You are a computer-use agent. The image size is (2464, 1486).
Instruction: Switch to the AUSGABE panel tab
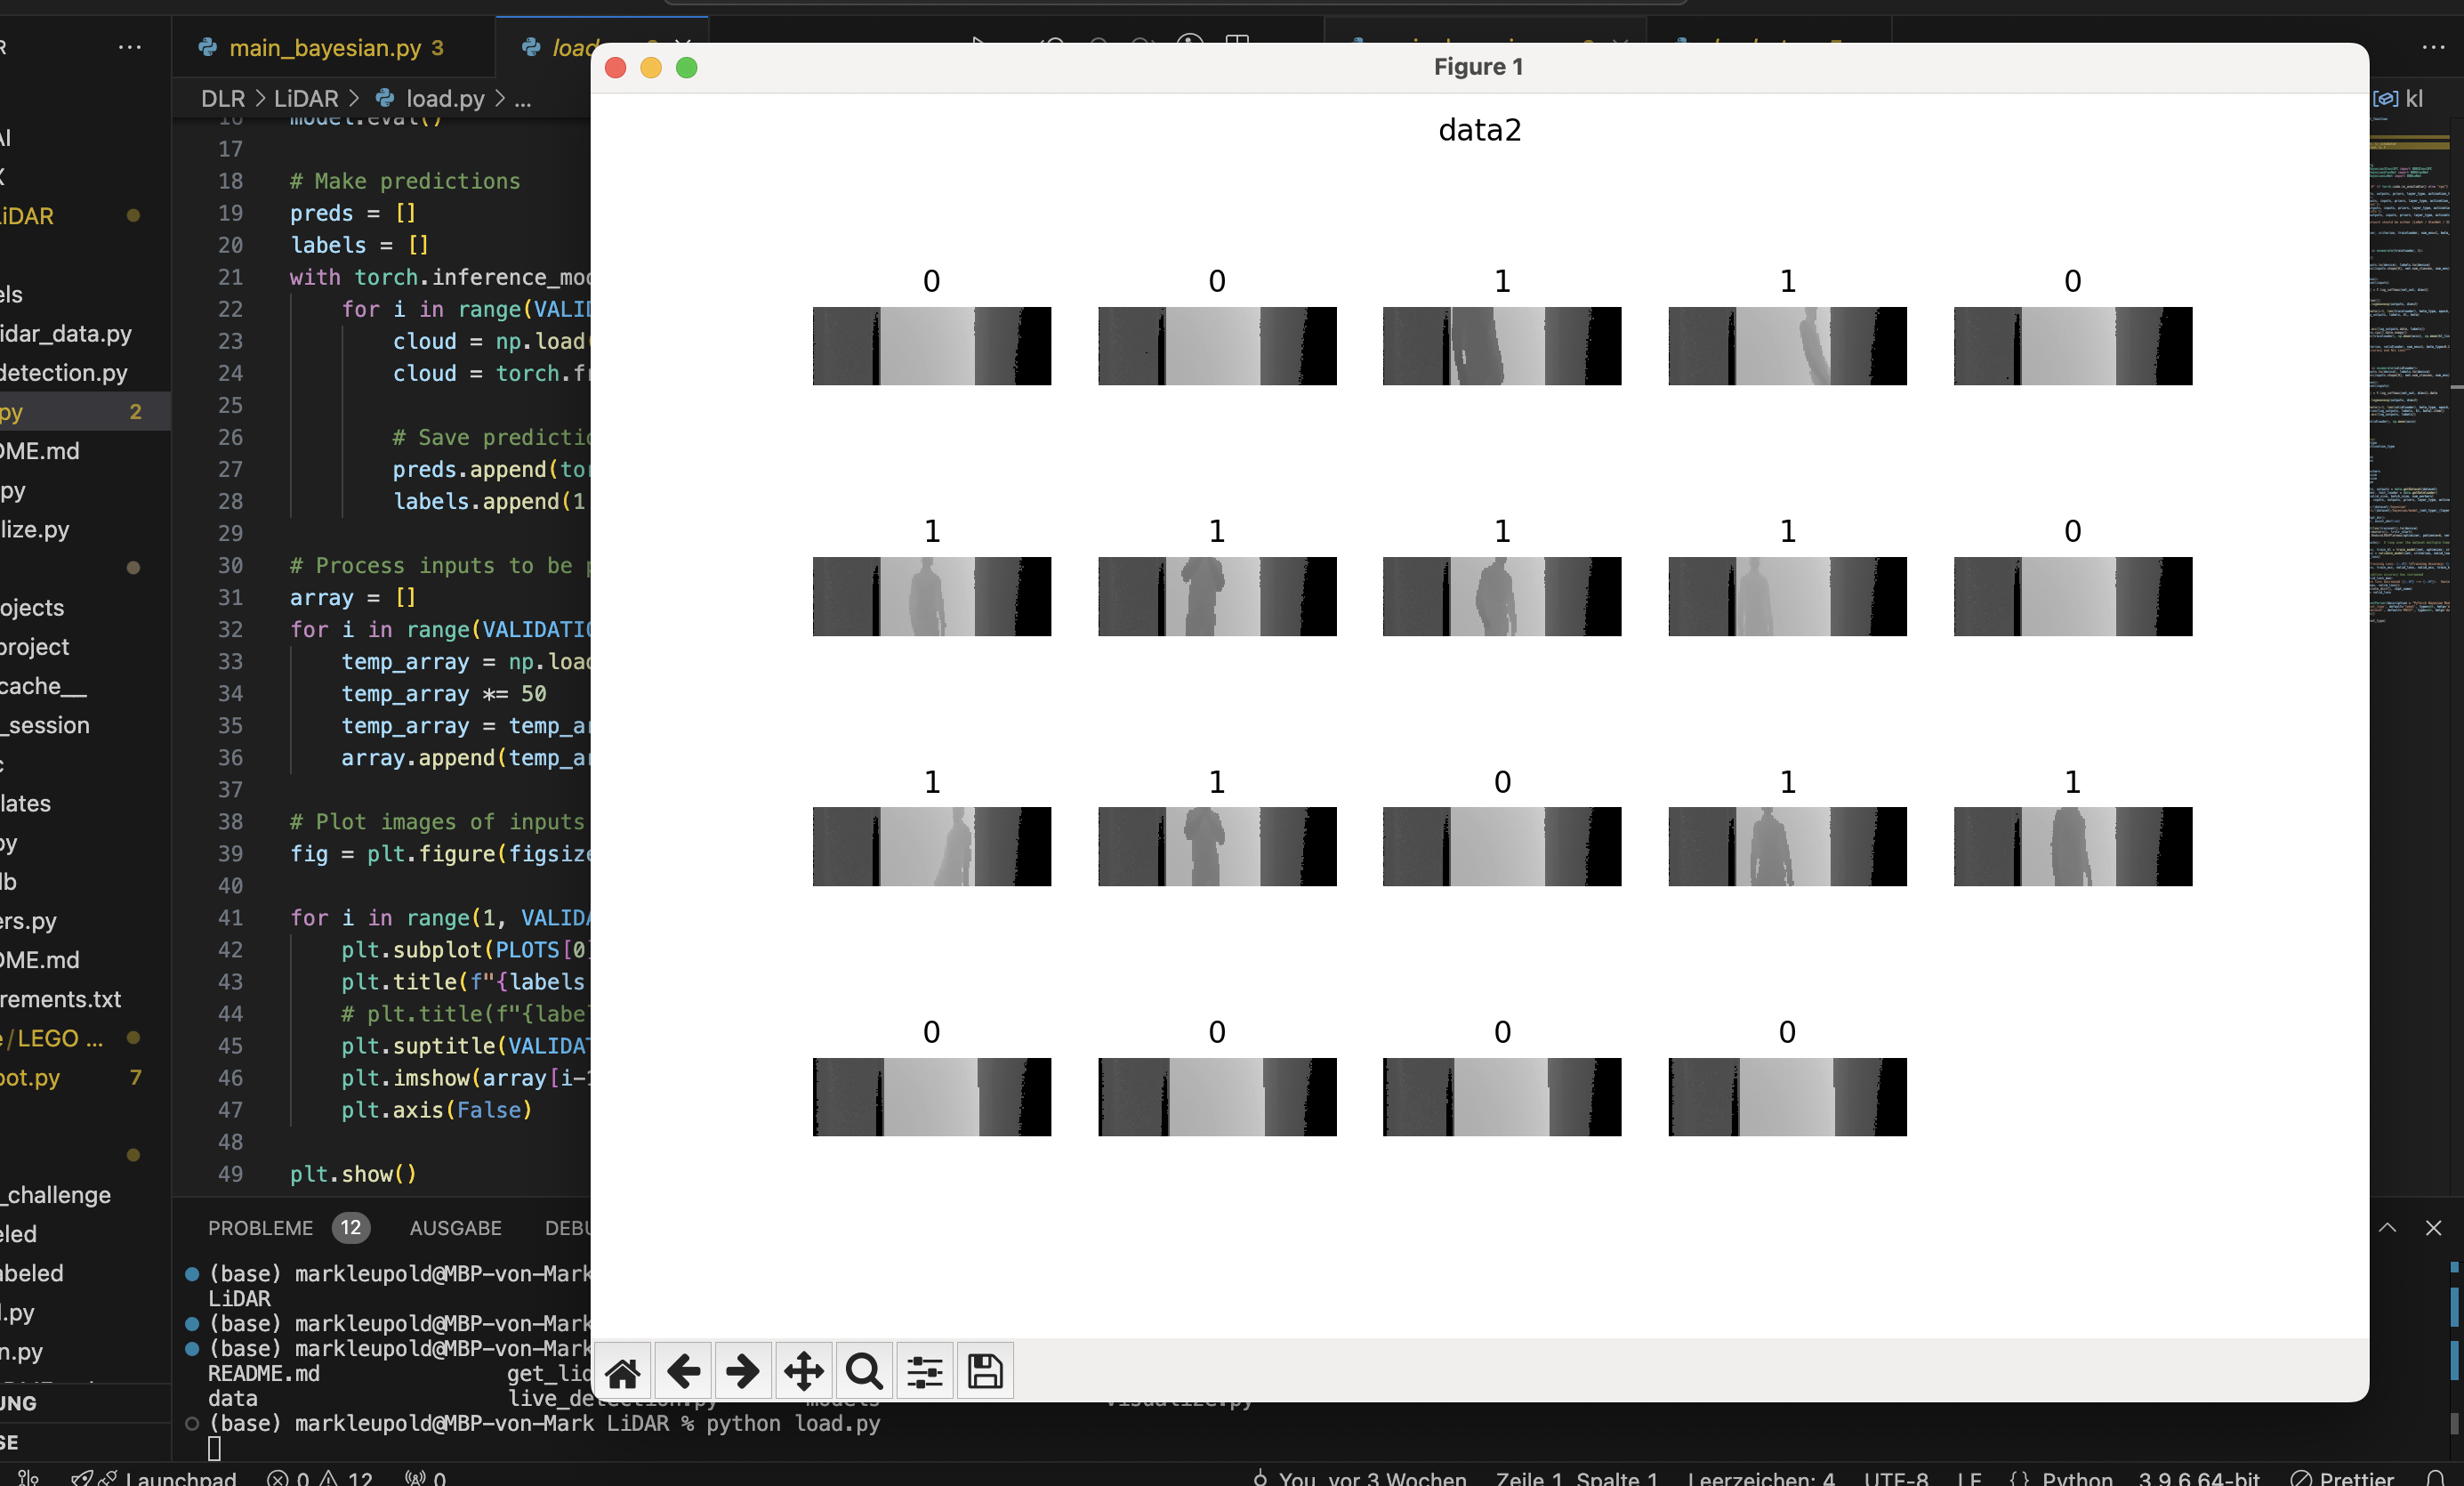coord(455,1228)
